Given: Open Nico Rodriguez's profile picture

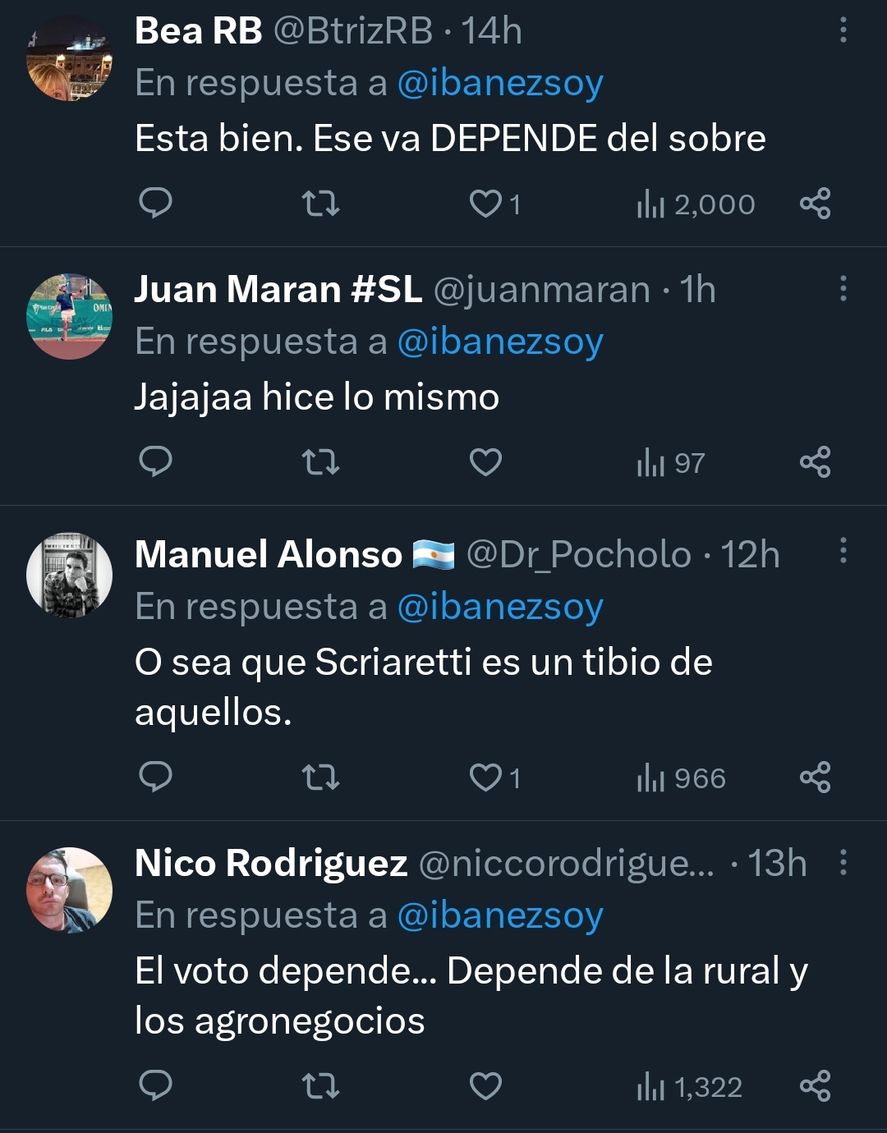Looking at the screenshot, I should (x=69, y=890).
